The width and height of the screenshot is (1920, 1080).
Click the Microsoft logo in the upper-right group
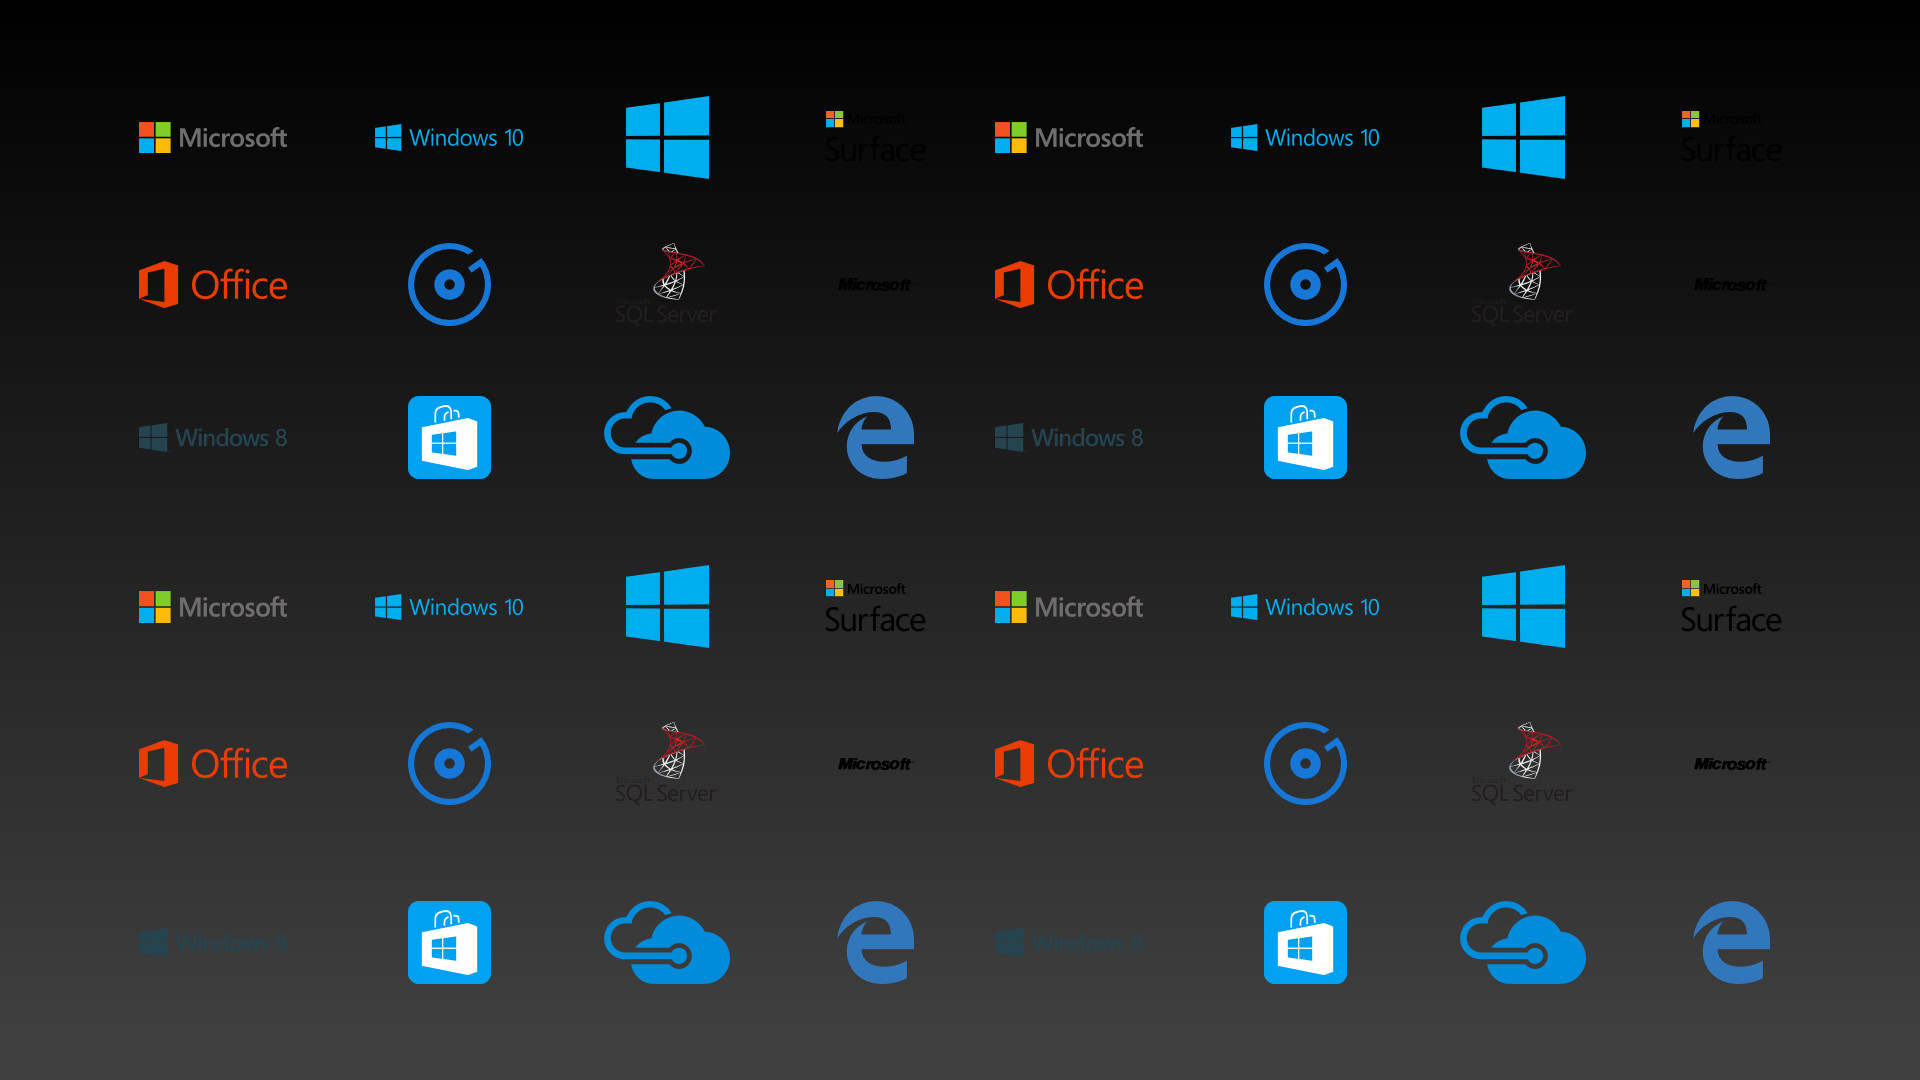(1069, 138)
